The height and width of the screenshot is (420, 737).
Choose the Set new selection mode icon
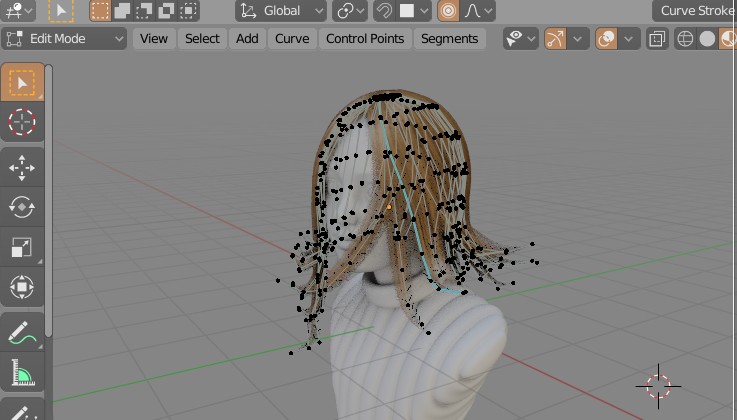tap(100, 10)
